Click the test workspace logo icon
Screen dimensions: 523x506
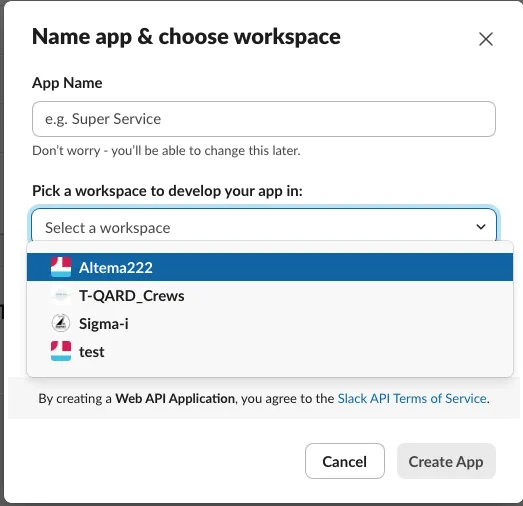61,351
